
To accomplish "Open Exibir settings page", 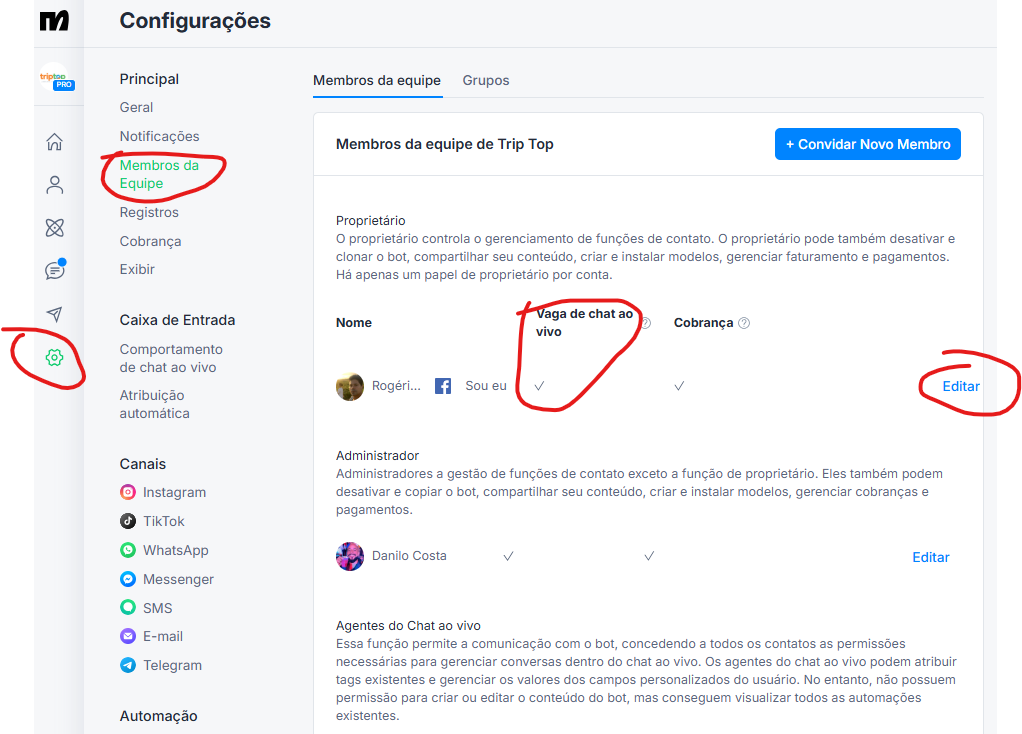I will point(137,269).
